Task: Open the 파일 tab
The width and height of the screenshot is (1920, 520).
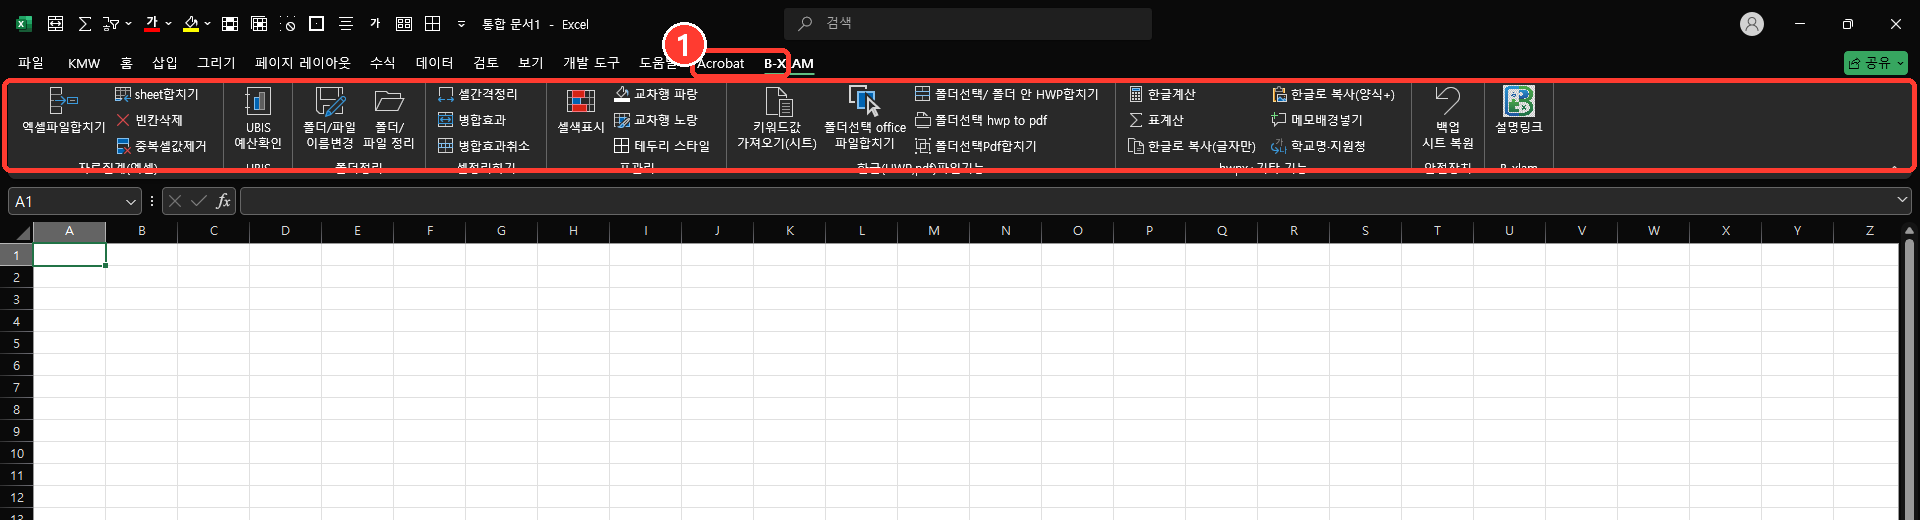Action: (x=31, y=63)
